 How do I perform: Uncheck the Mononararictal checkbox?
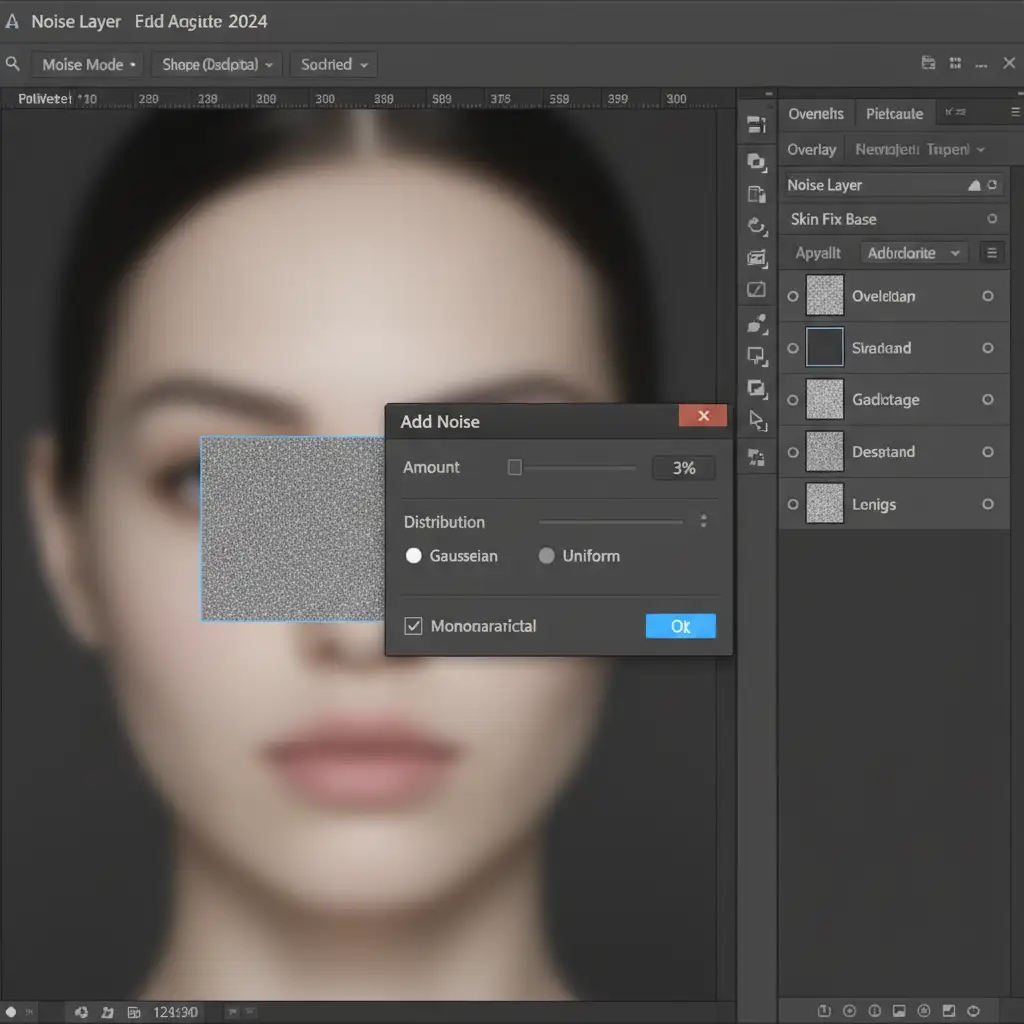[x=413, y=626]
